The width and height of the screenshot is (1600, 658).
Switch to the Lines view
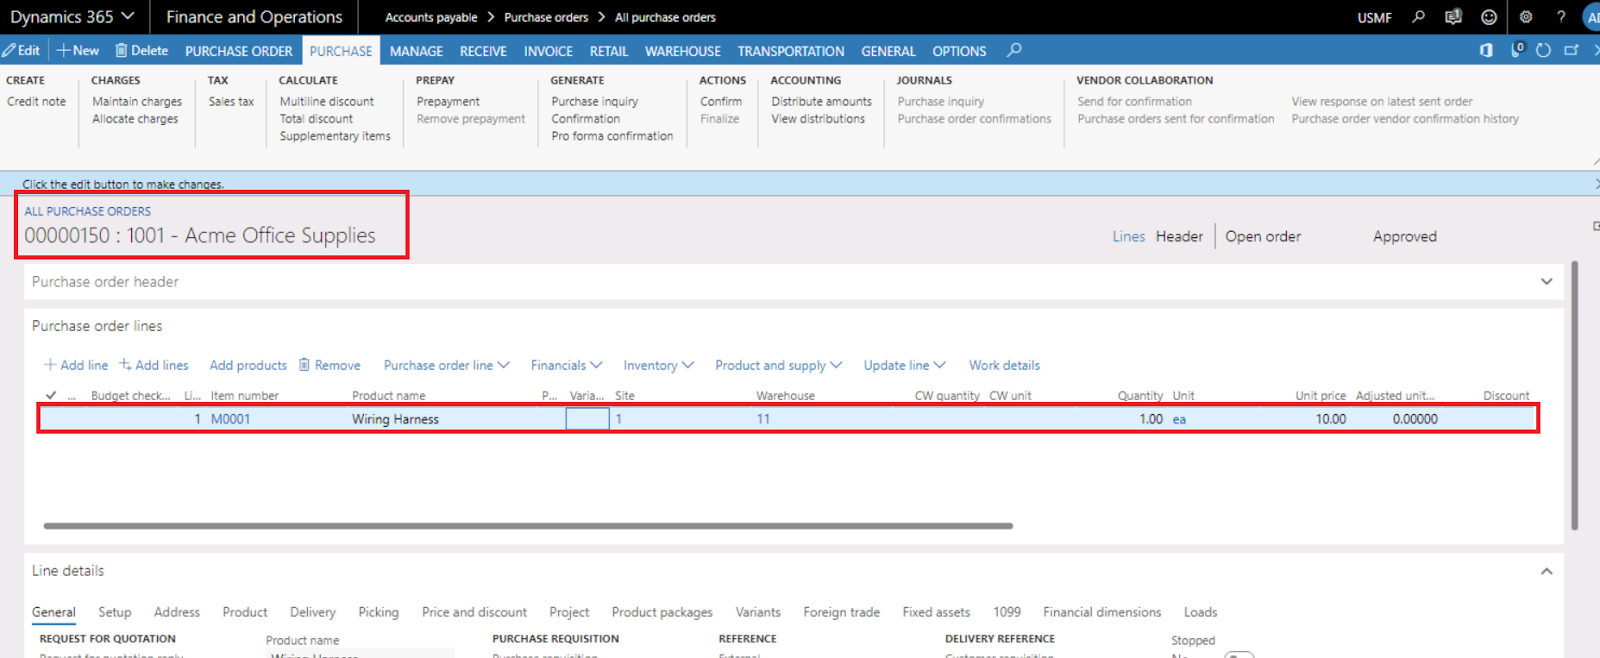point(1128,237)
